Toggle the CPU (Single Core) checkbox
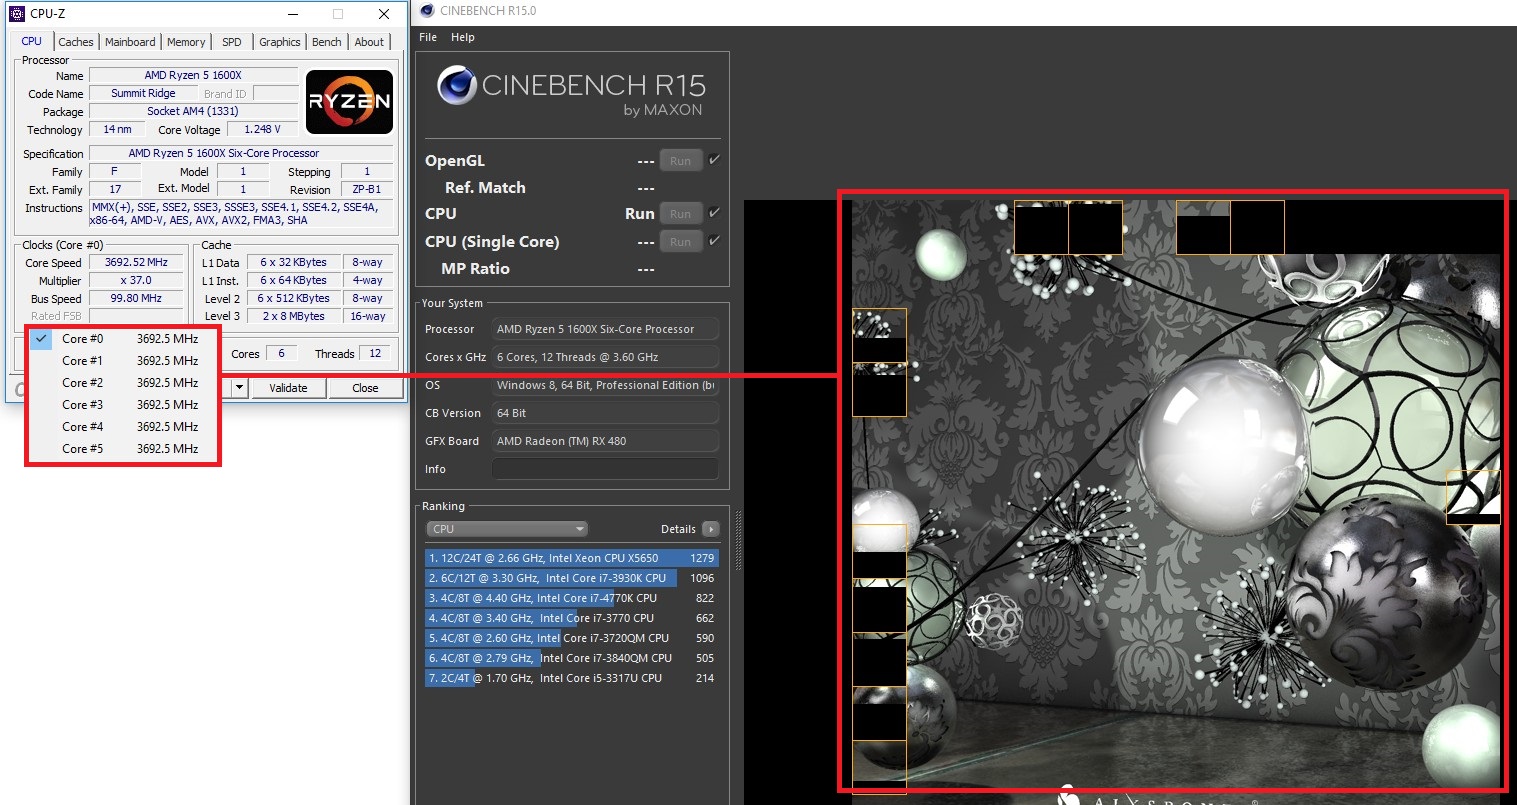 click(x=714, y=241)
